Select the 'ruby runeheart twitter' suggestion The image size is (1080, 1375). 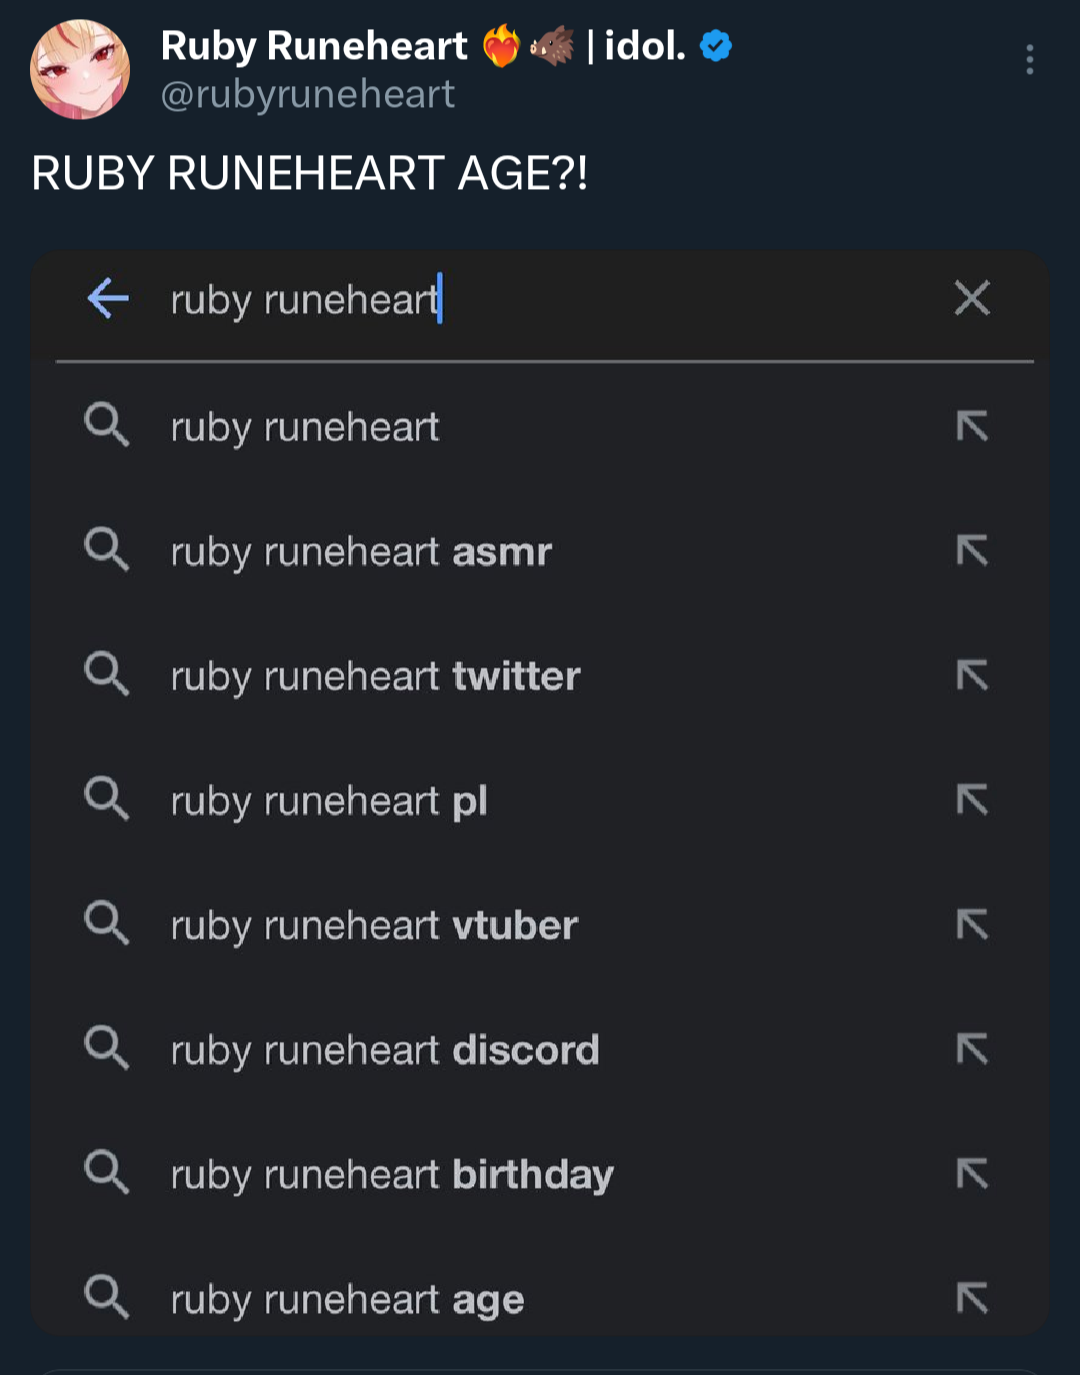coord(375,677)
